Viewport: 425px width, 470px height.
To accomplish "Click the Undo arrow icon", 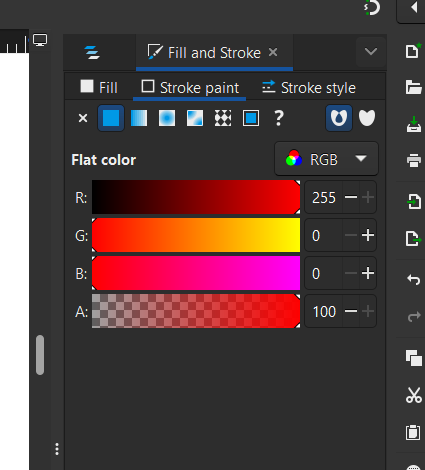I will (x=414, y=279).
